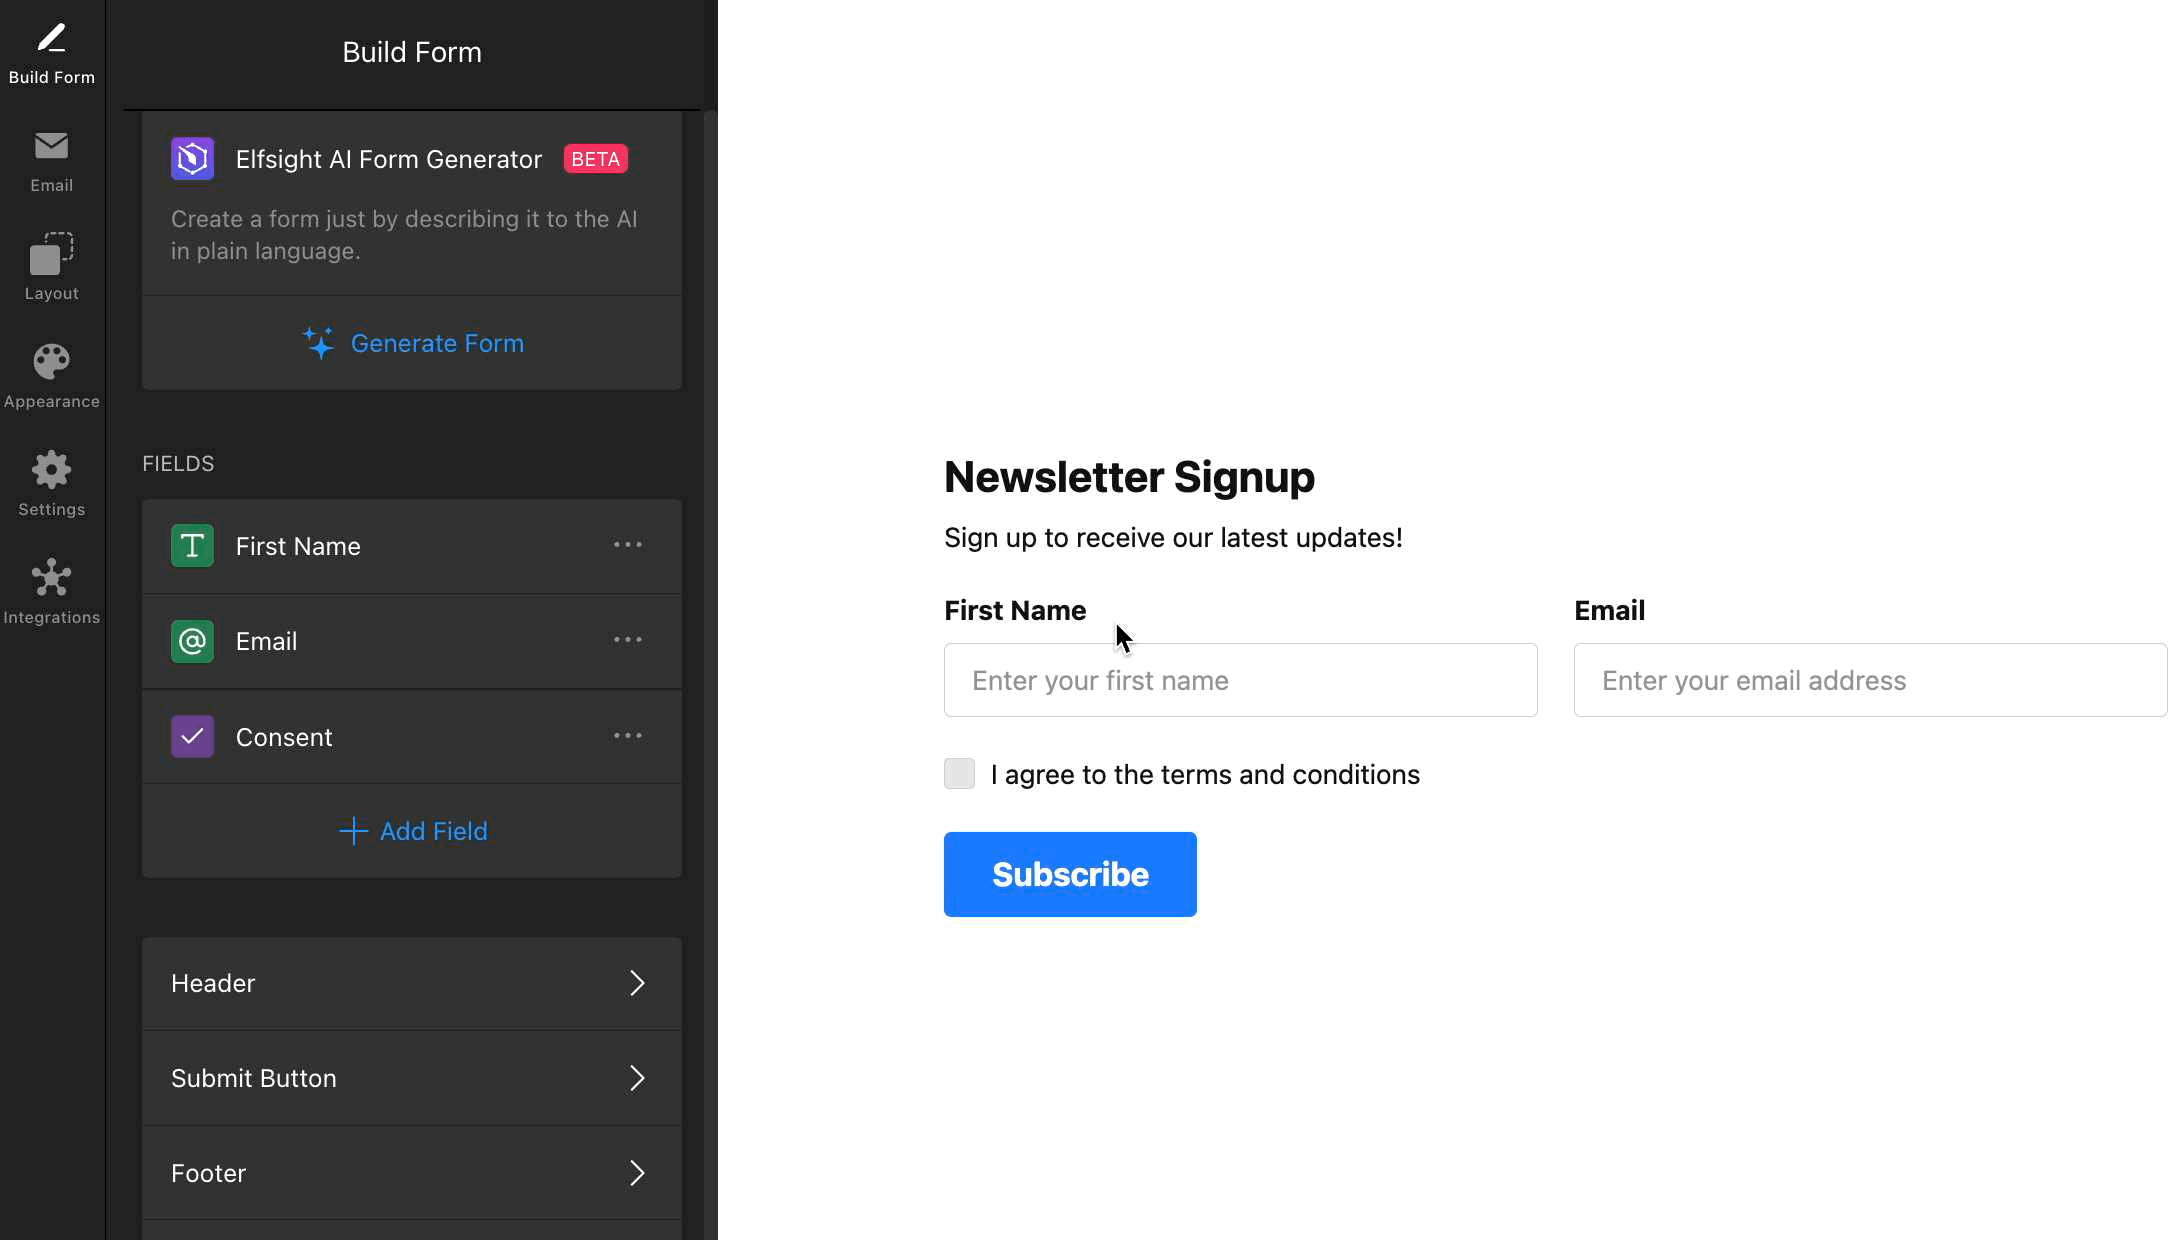This screenshot has height=1240, width=2180.
Task: Click the first name input field
Action: click(1240, 680)
